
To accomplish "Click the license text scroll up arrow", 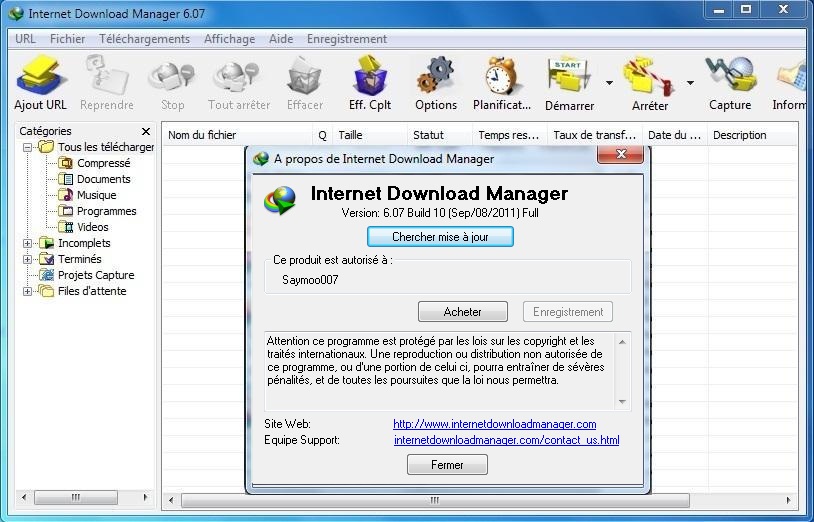I will click(622, 342).
